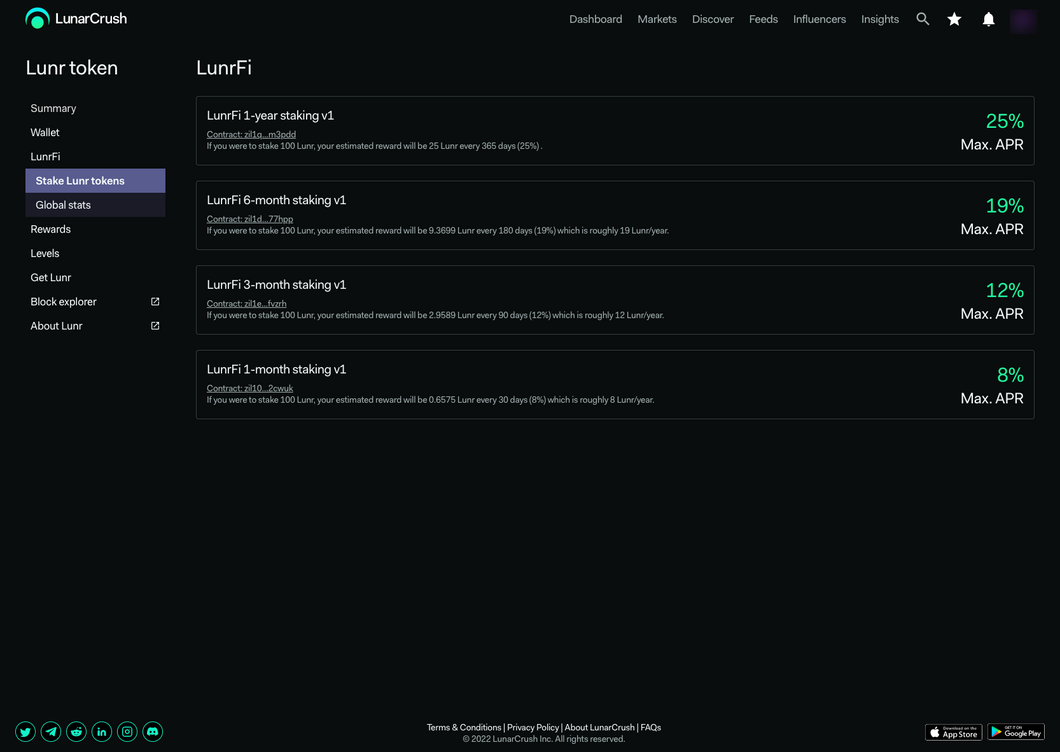
Task: Open the user profile avatar
Action: click(x=1023, y=21)
